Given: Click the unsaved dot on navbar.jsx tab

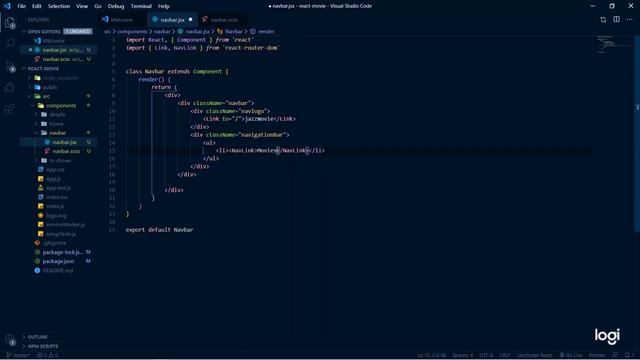Looking at the screenshot, I should pyautogui.click(x=191, y=20).
